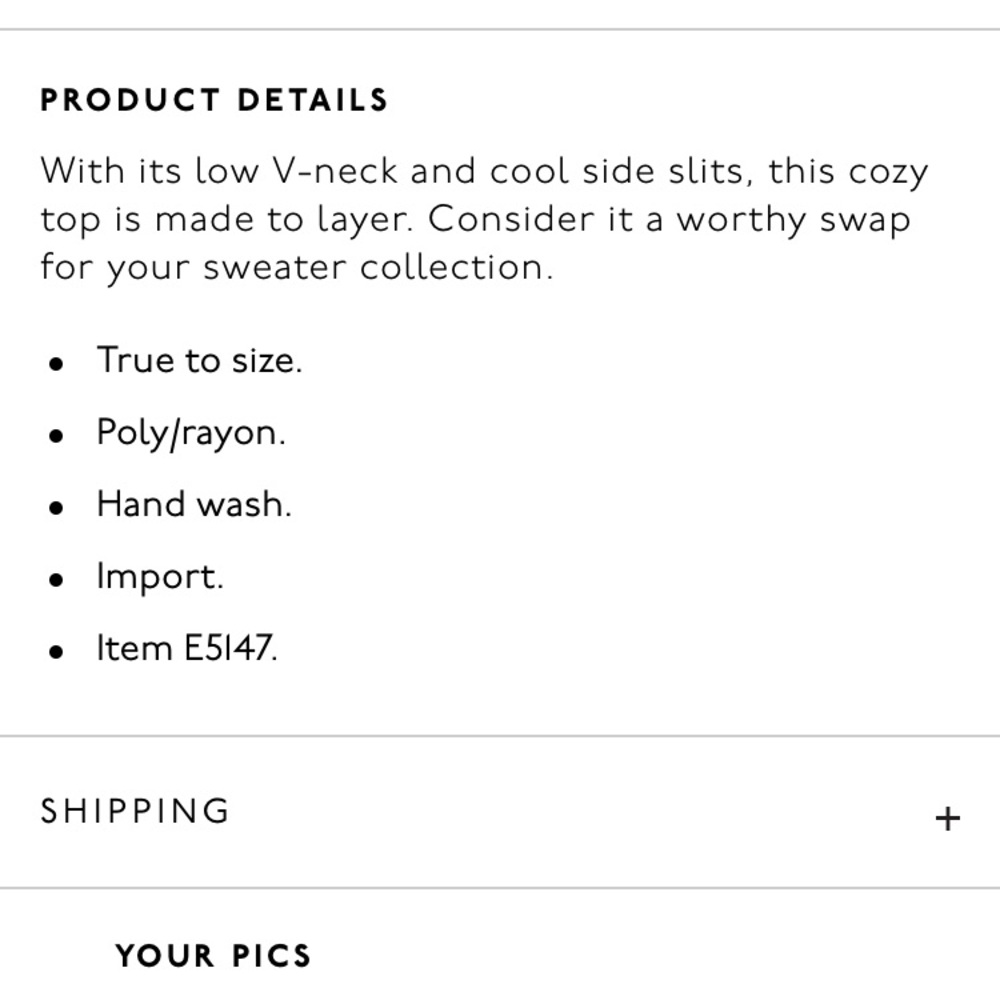The width and height of the screenshot is (1000, 1000).
Task: Click the Poly/rayon fabric detail
Action: tap(190, 432)
